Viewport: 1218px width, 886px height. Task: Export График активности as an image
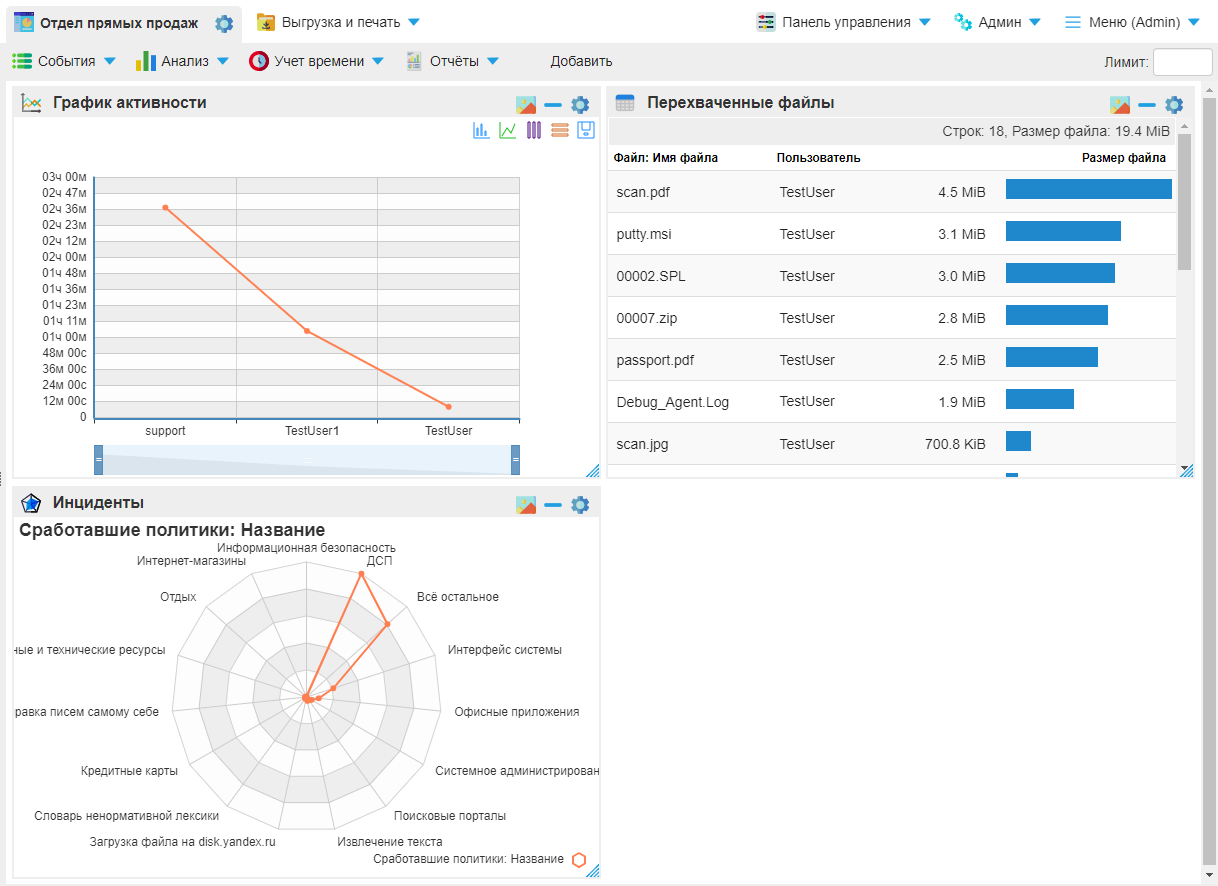[x=526, y=103]
